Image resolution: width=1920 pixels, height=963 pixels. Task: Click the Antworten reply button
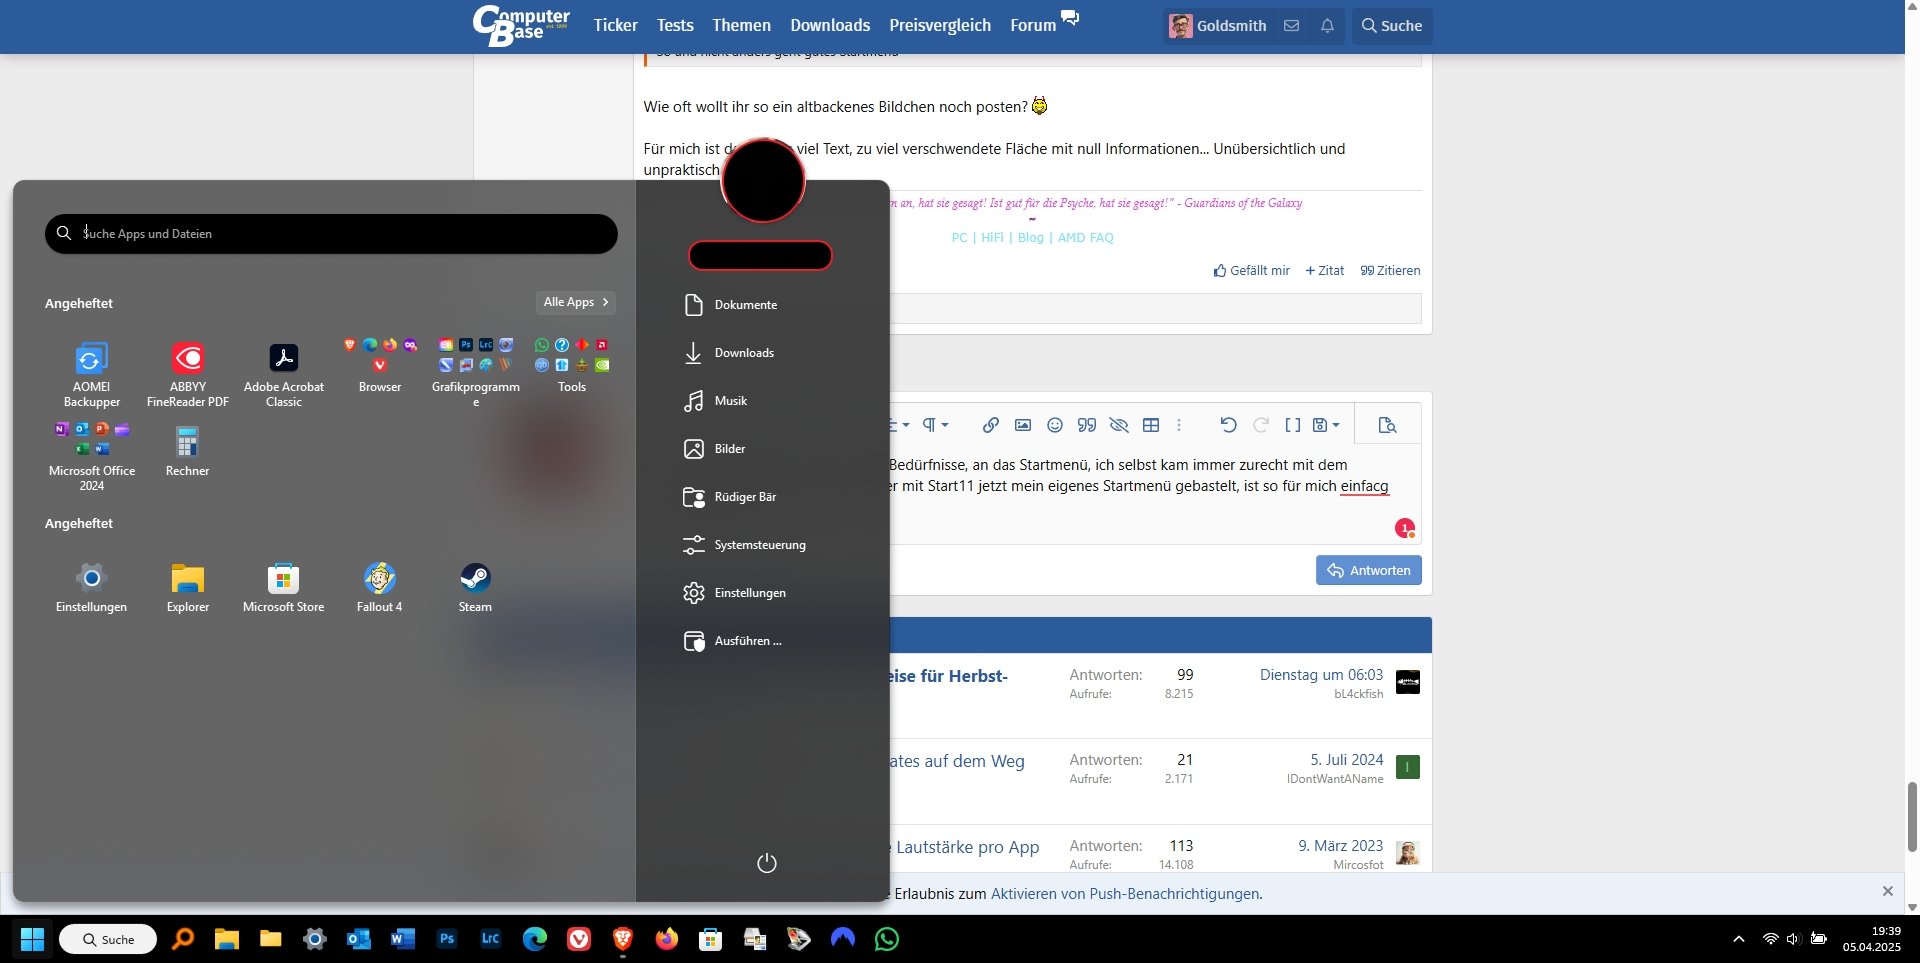(x=1368, y=570)
